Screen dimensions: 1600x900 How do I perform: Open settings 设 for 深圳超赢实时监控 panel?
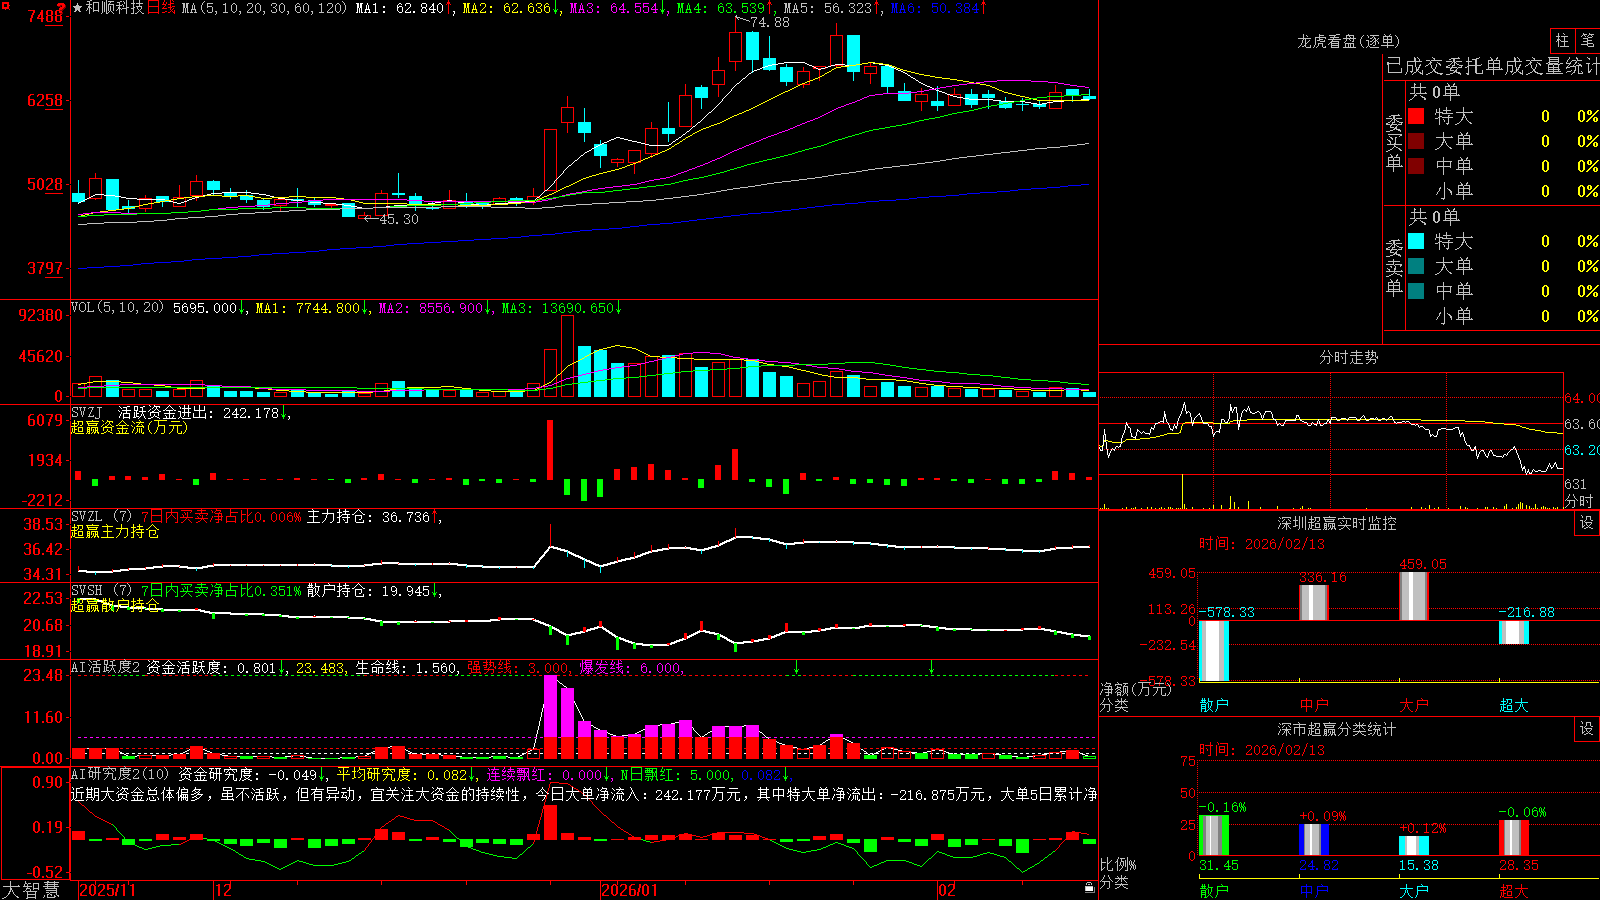tap(1587, 523)
